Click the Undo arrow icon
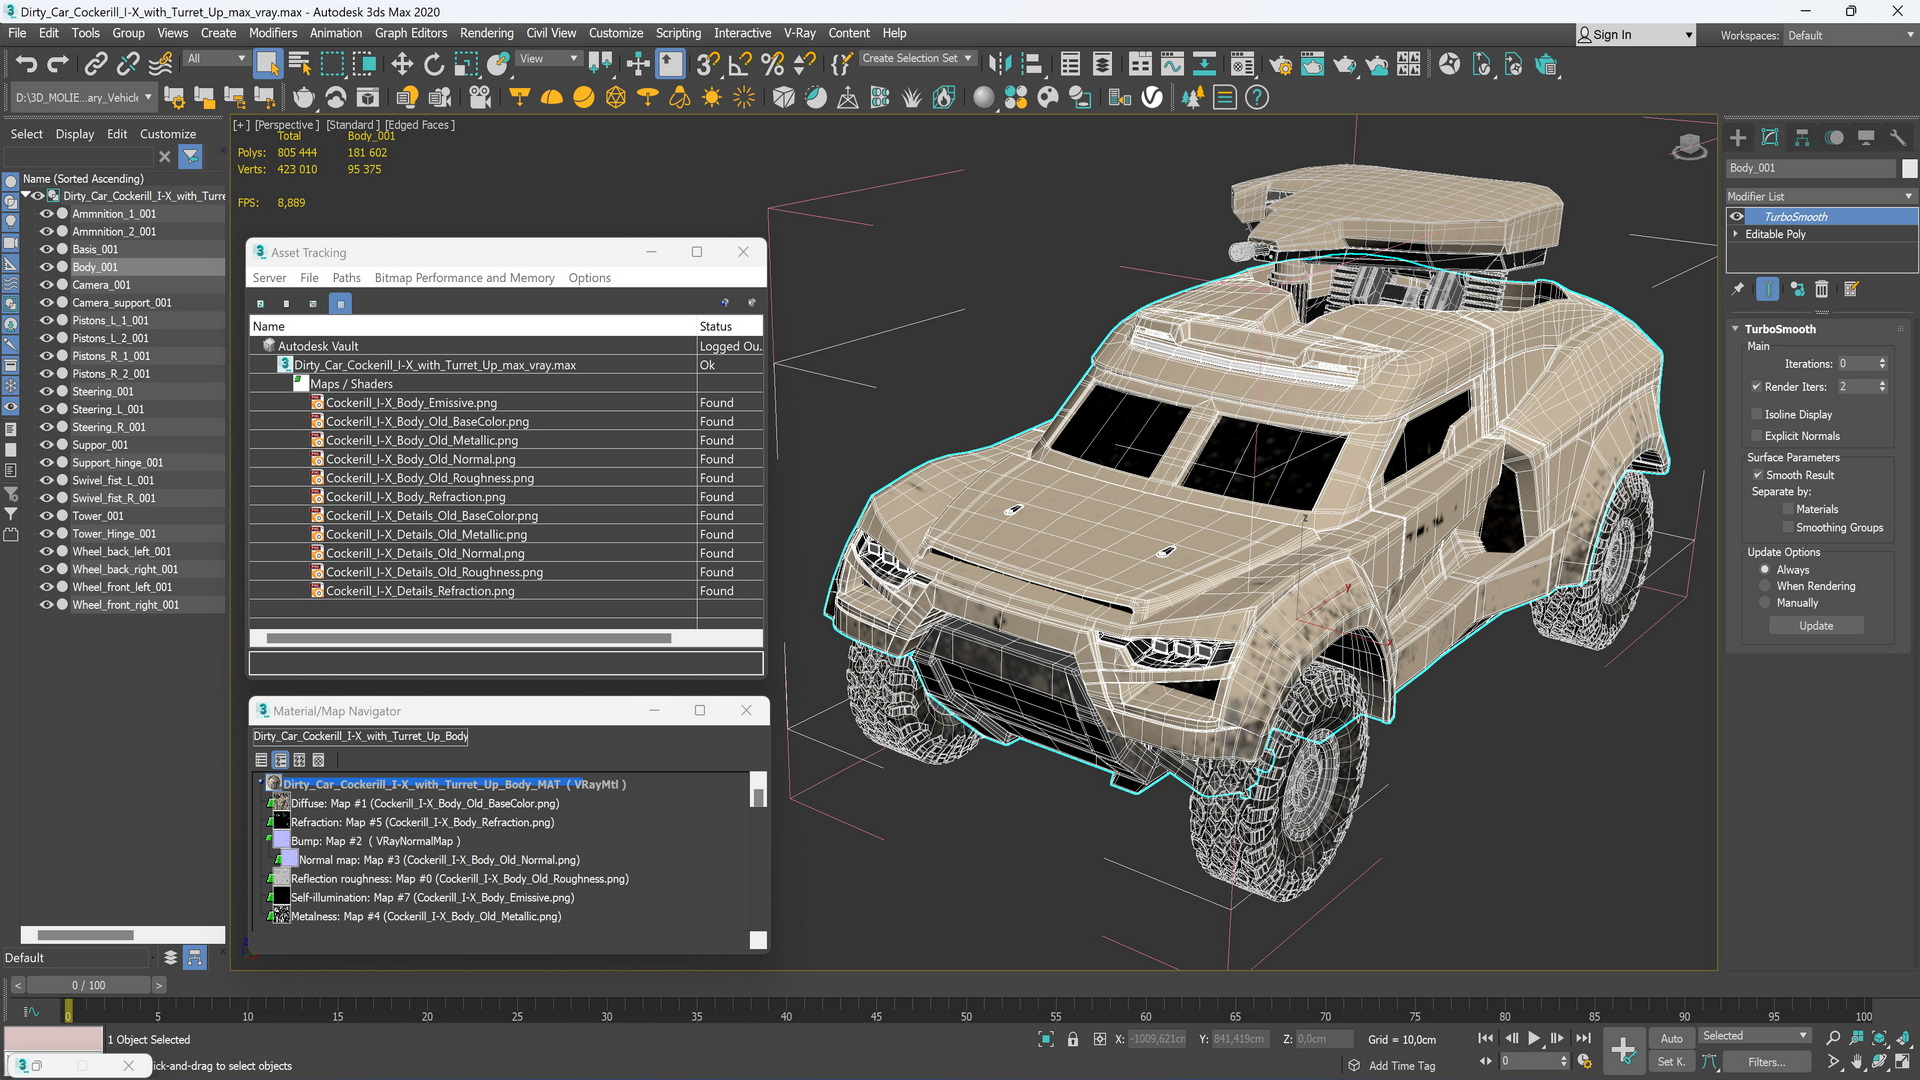The image size is (1920, 1080). (x=26, y=65)
